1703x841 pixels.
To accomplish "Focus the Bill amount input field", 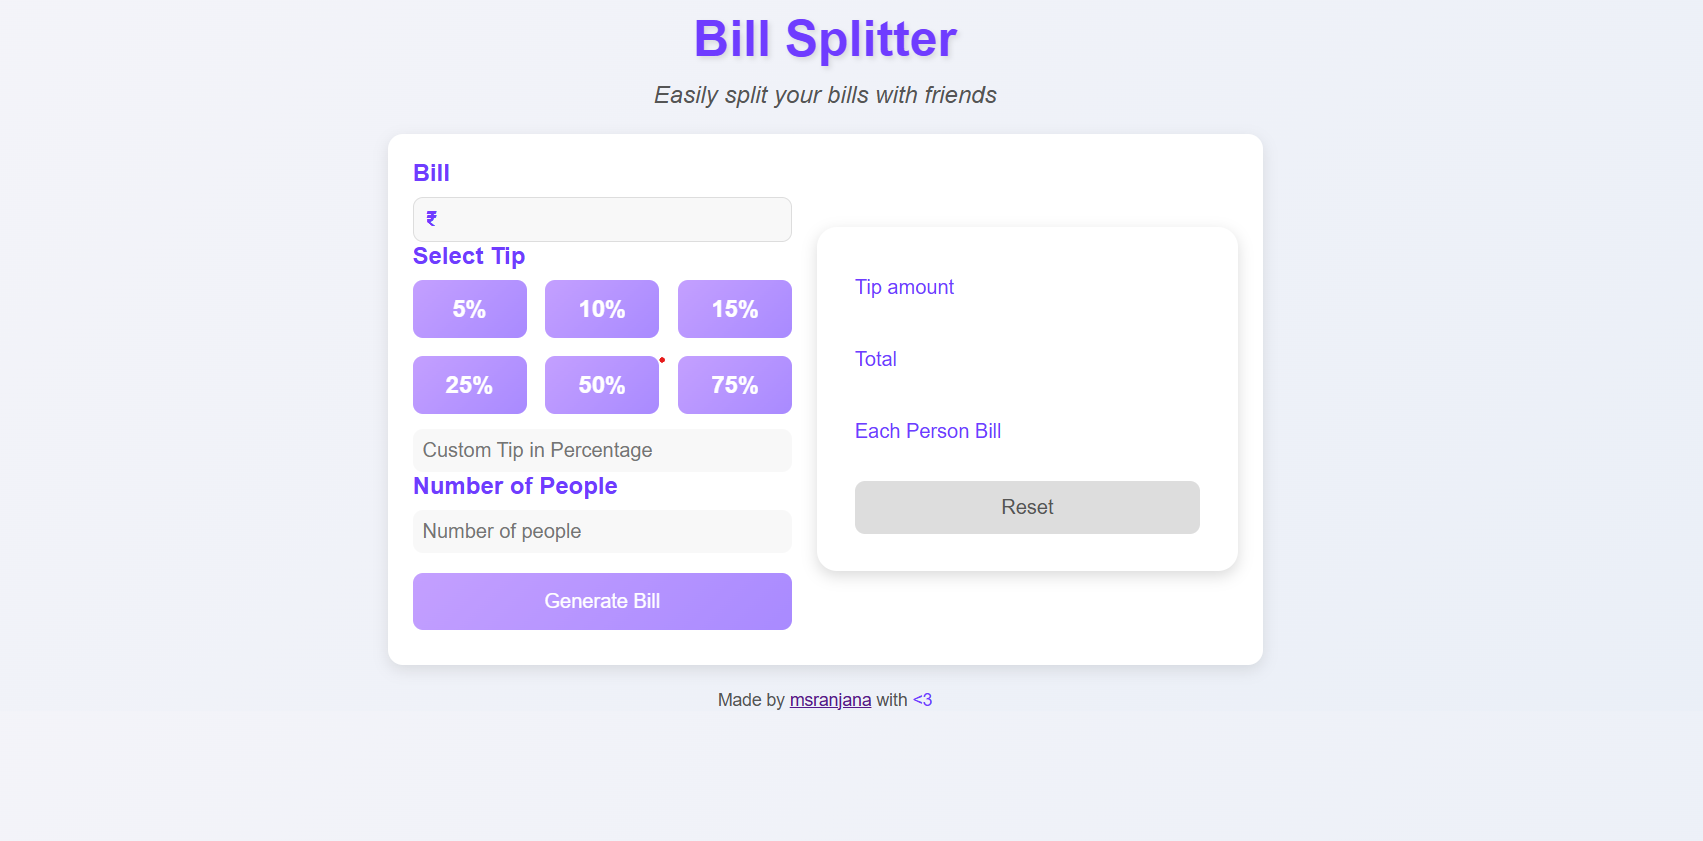I will (612, 219).
